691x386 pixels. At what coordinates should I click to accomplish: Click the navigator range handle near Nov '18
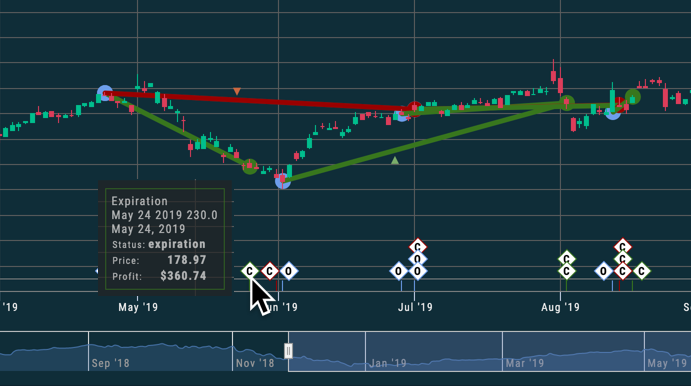[x=288, y=351]
